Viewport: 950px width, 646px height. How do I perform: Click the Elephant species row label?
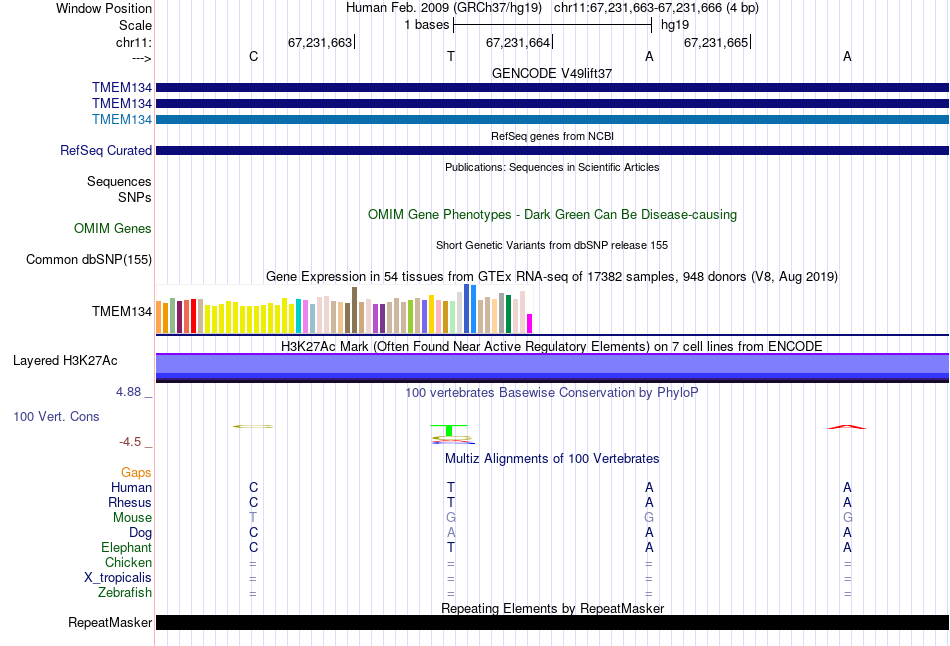pyautogui.click(x=126, y=548)
